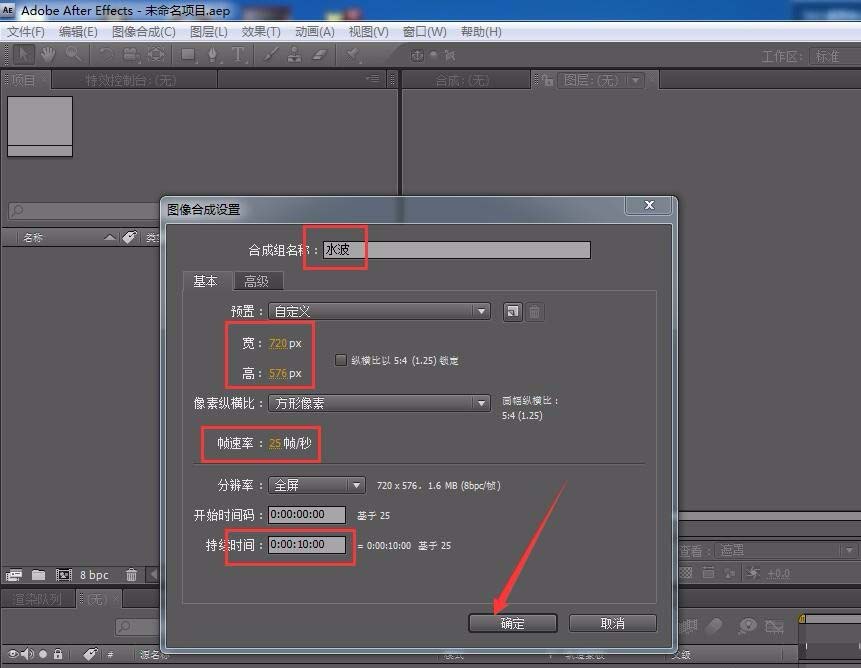This screenshot has height=668, width=861.
Task: Open project panel flyout menu
Action: click(x=373, y=79)
